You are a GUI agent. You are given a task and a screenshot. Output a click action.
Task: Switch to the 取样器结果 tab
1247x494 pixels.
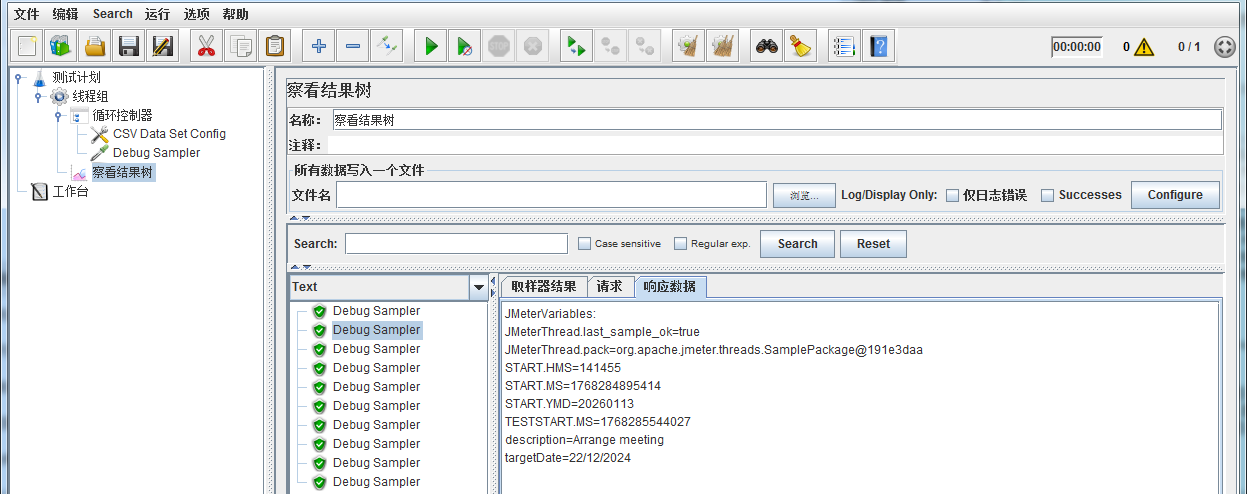tap(543, 287)
